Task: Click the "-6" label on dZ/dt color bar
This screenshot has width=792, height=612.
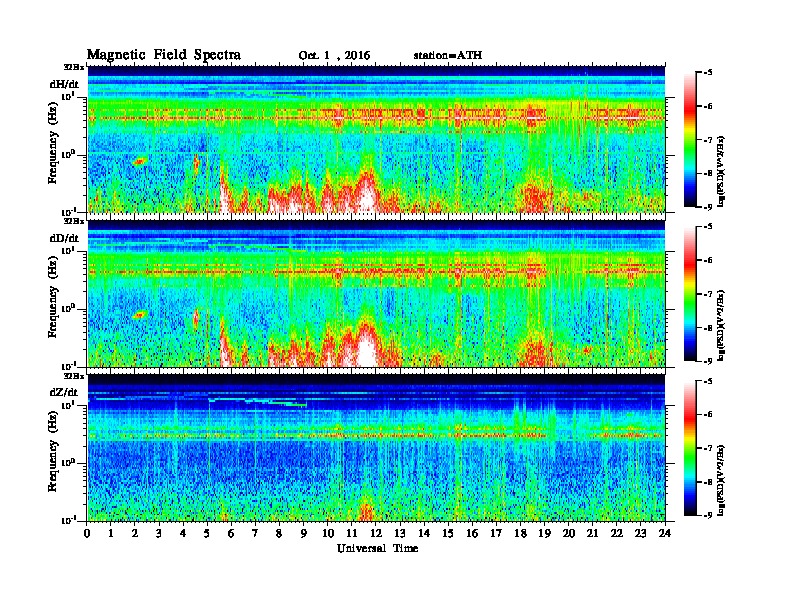Action: [x=708, y=415]
